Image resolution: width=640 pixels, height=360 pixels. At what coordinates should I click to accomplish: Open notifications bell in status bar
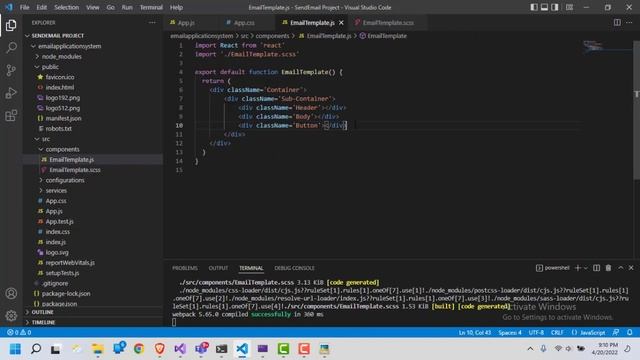[x=629, y=333]
